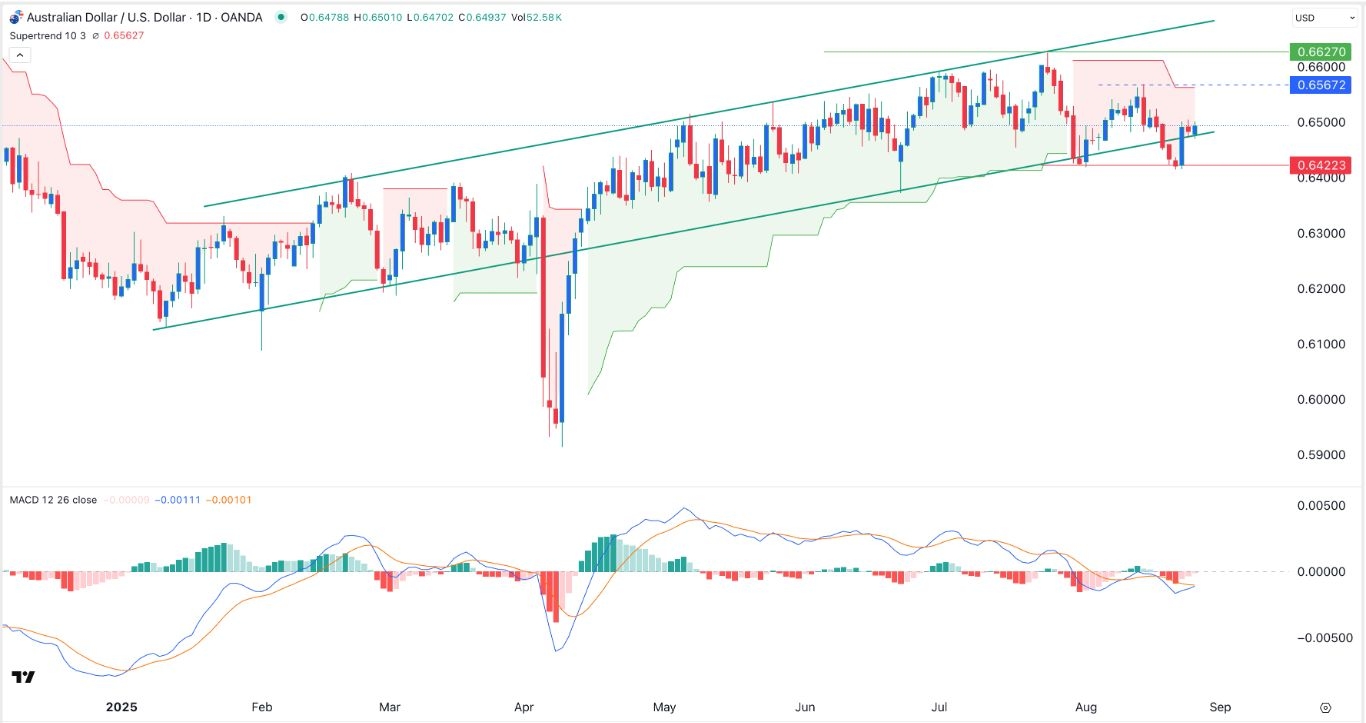Screen dimensions: 1366x723
Task: Click the Aug label on the time axis
Action: [1087, 706]
